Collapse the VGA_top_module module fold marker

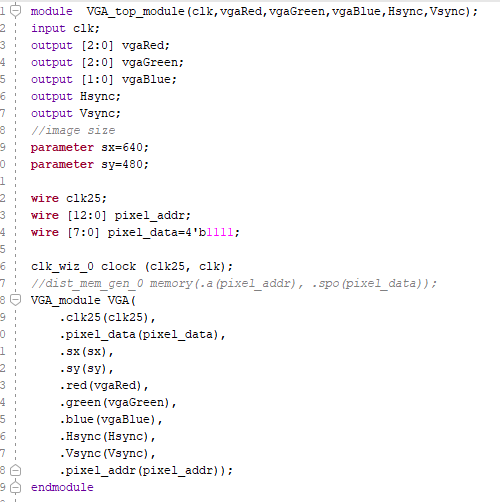(x=15, y=11)
